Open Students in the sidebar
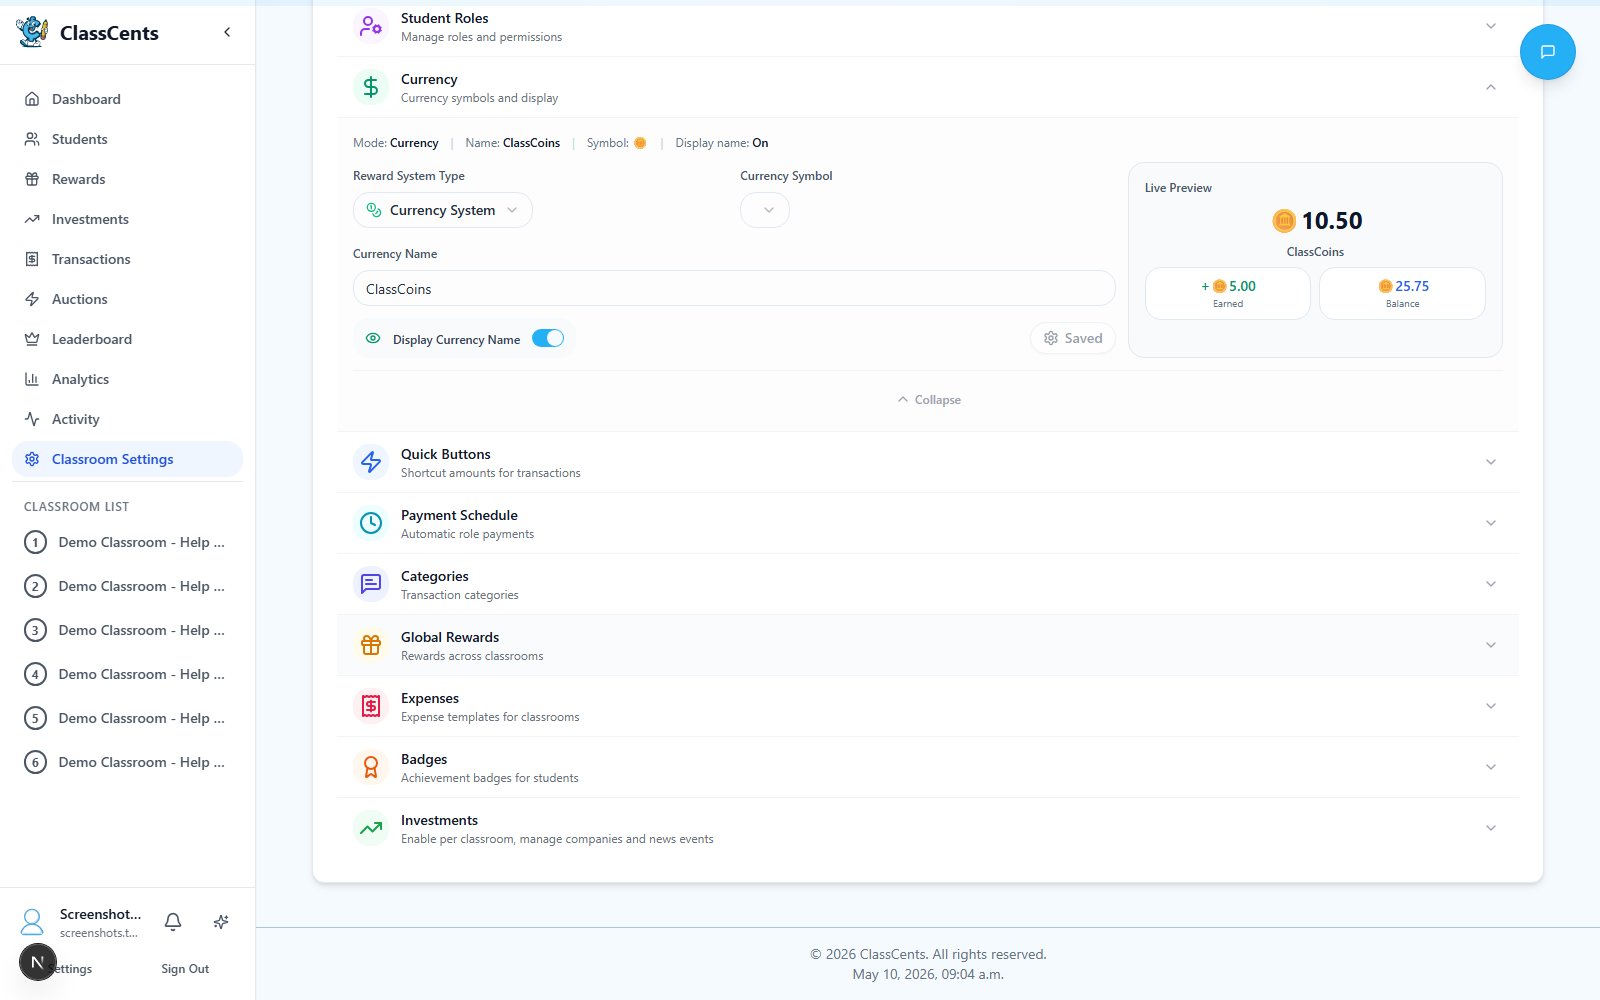This screenshot has height=1000, width=1600. pyautogui.click(x=127, y=139)
